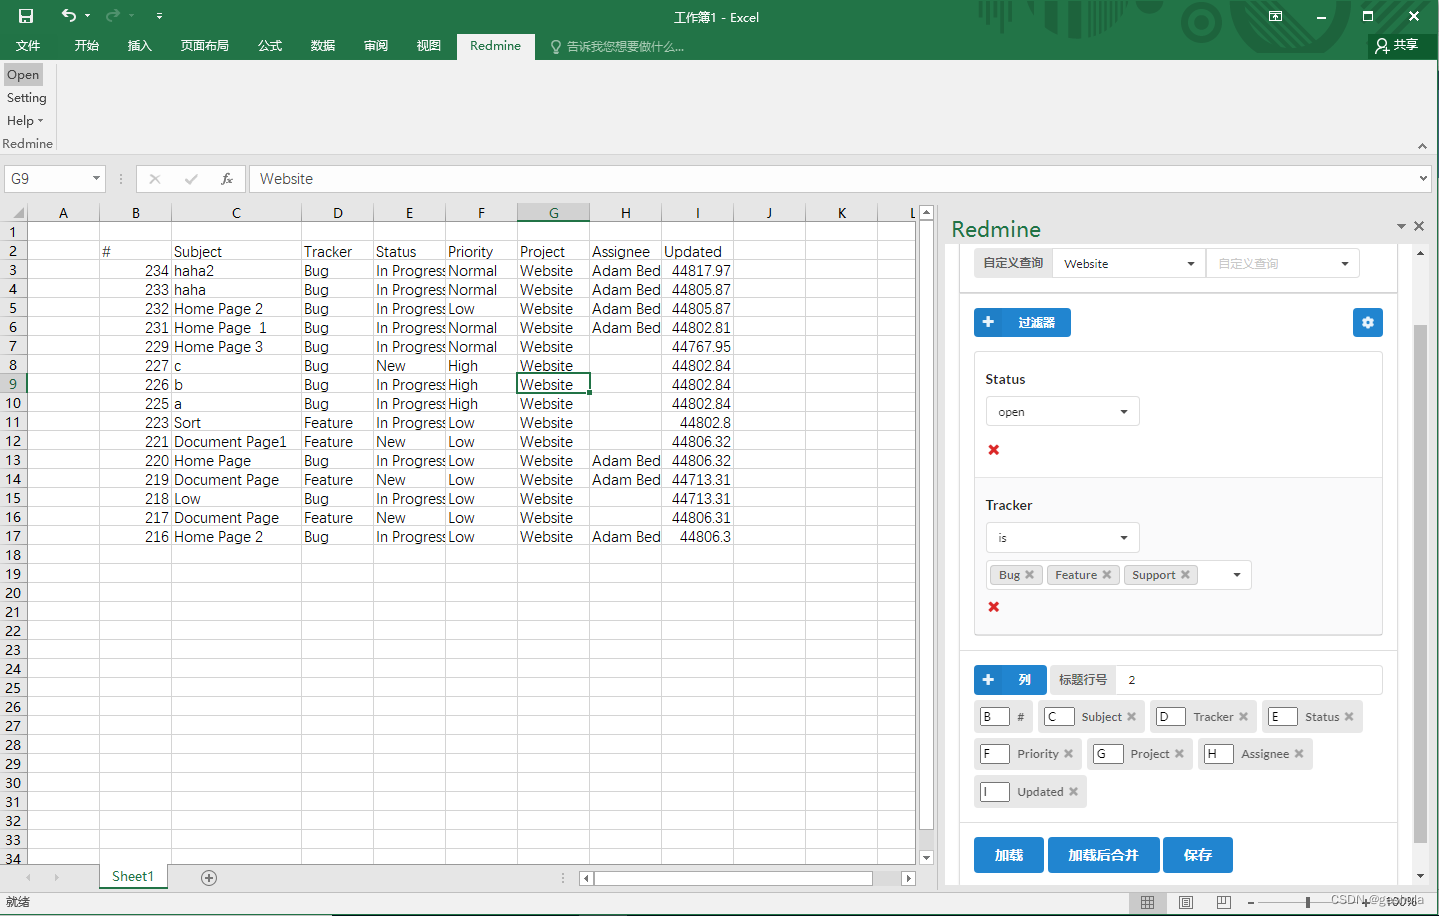Switch to the 数据 ribbon tab

tap(322, 46)
